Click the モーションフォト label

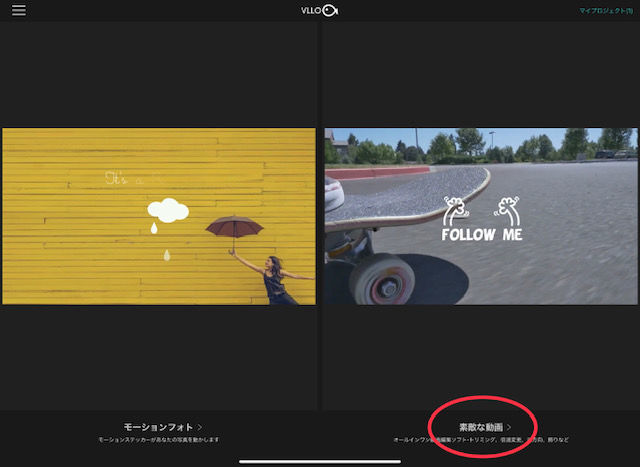[x=158, y=427]
